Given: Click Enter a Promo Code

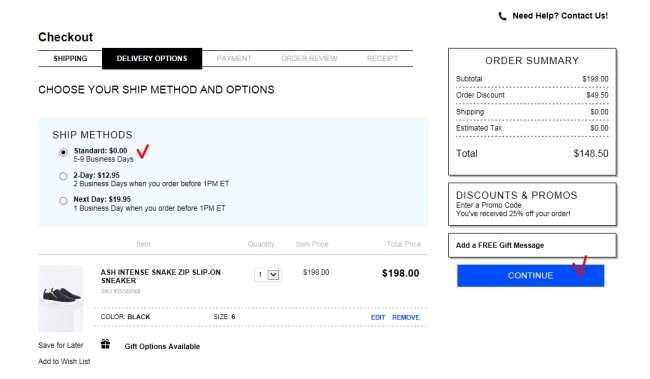Looking at the screenshot, I should (489, 205).
